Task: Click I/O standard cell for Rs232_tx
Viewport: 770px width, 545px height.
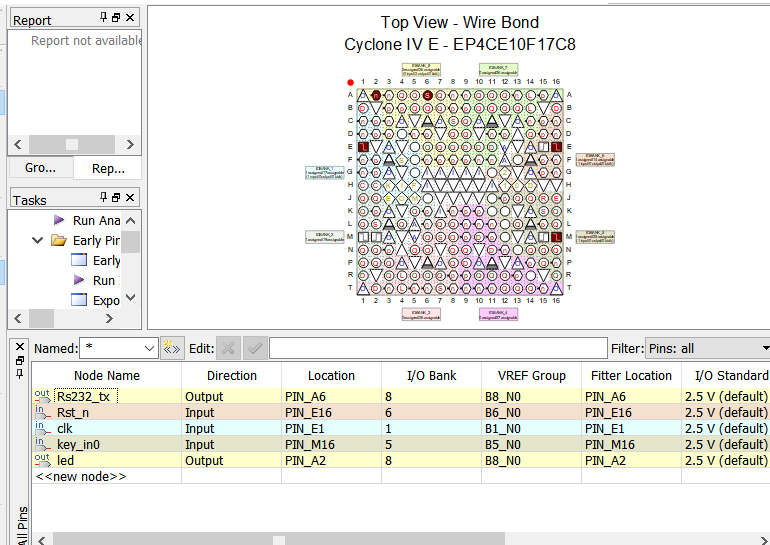Action: tap(726, 396)
